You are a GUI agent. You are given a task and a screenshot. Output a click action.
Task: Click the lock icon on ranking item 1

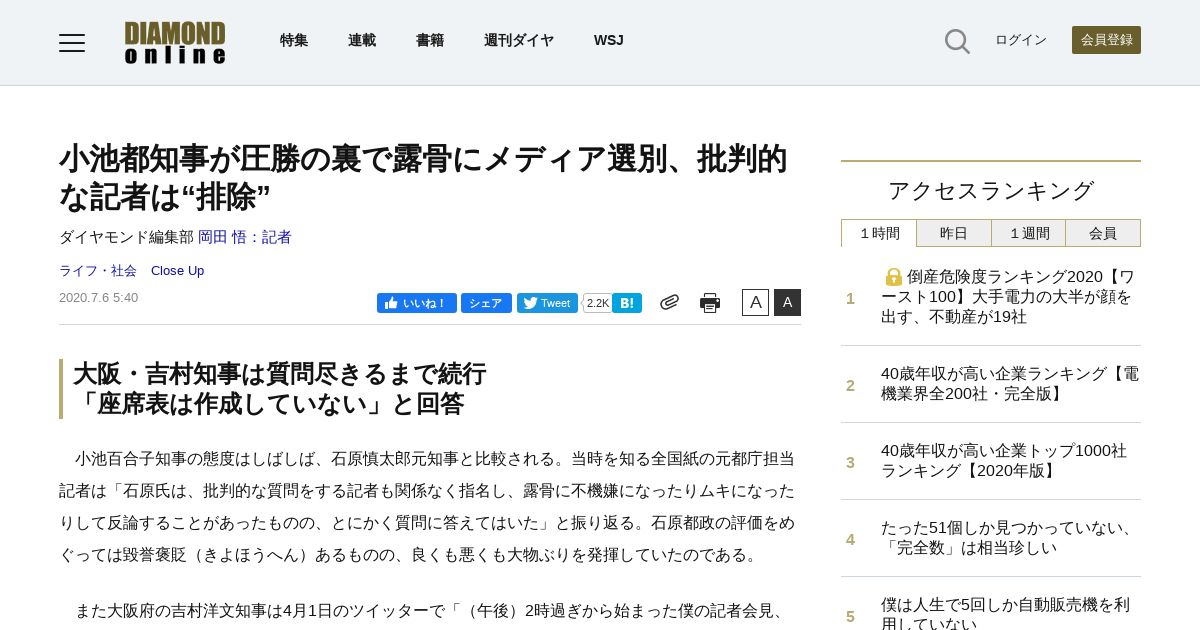(x=894, y=277)
